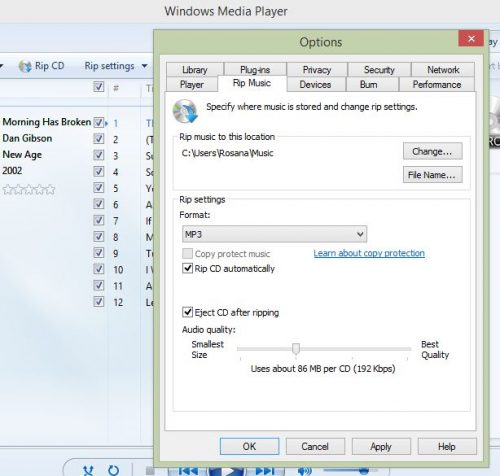Click the genre text New Age
This screenshot has width=500, height=476.
click(22, 155)
